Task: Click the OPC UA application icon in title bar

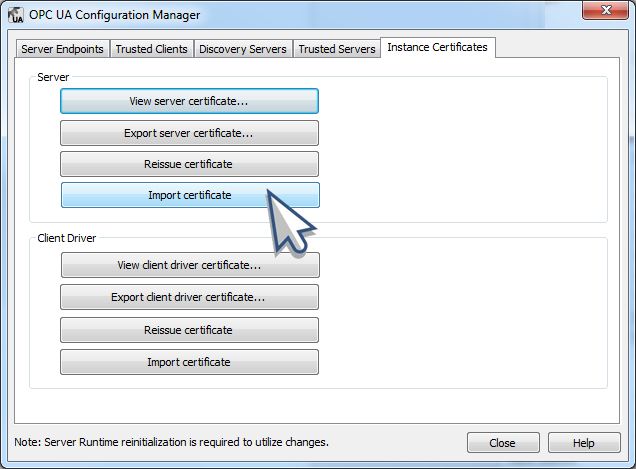Action: tap(16, 15)
